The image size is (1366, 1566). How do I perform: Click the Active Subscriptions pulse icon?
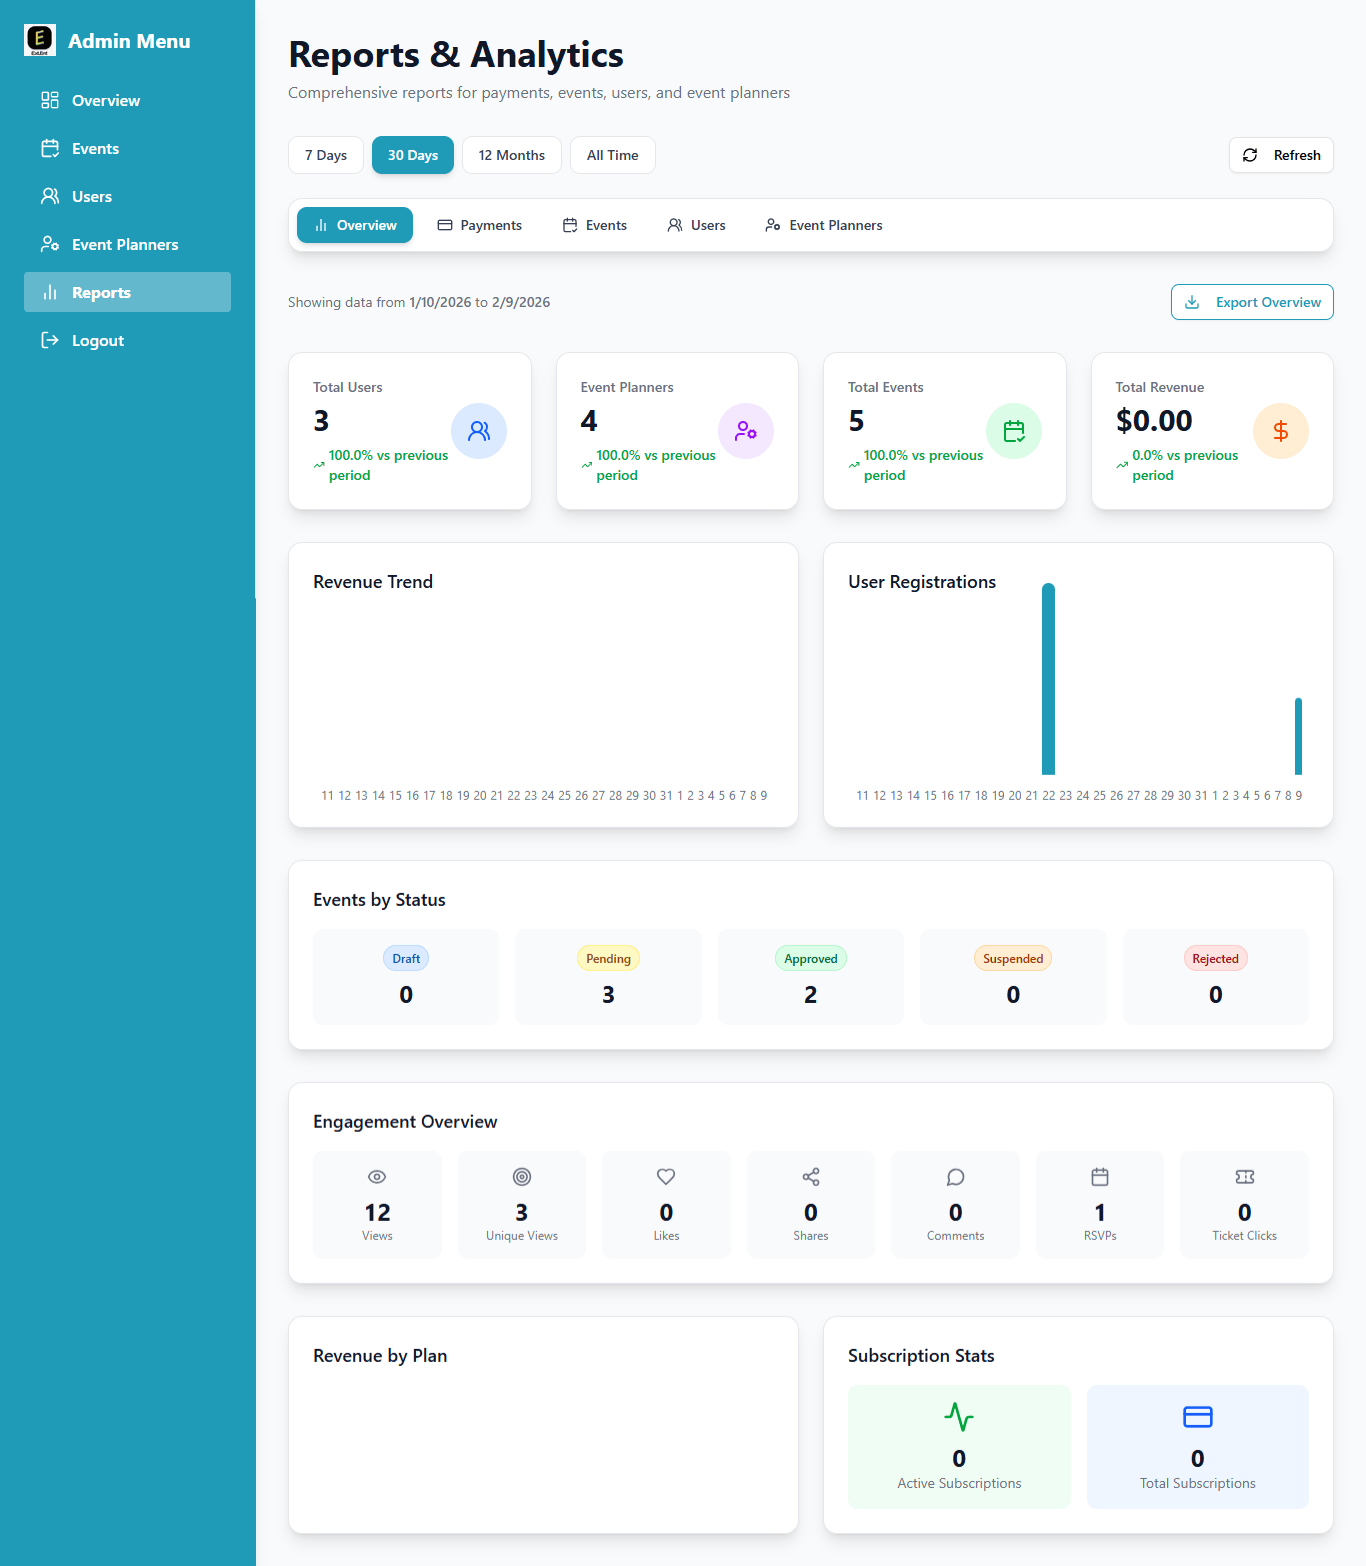coord(959,1417)
